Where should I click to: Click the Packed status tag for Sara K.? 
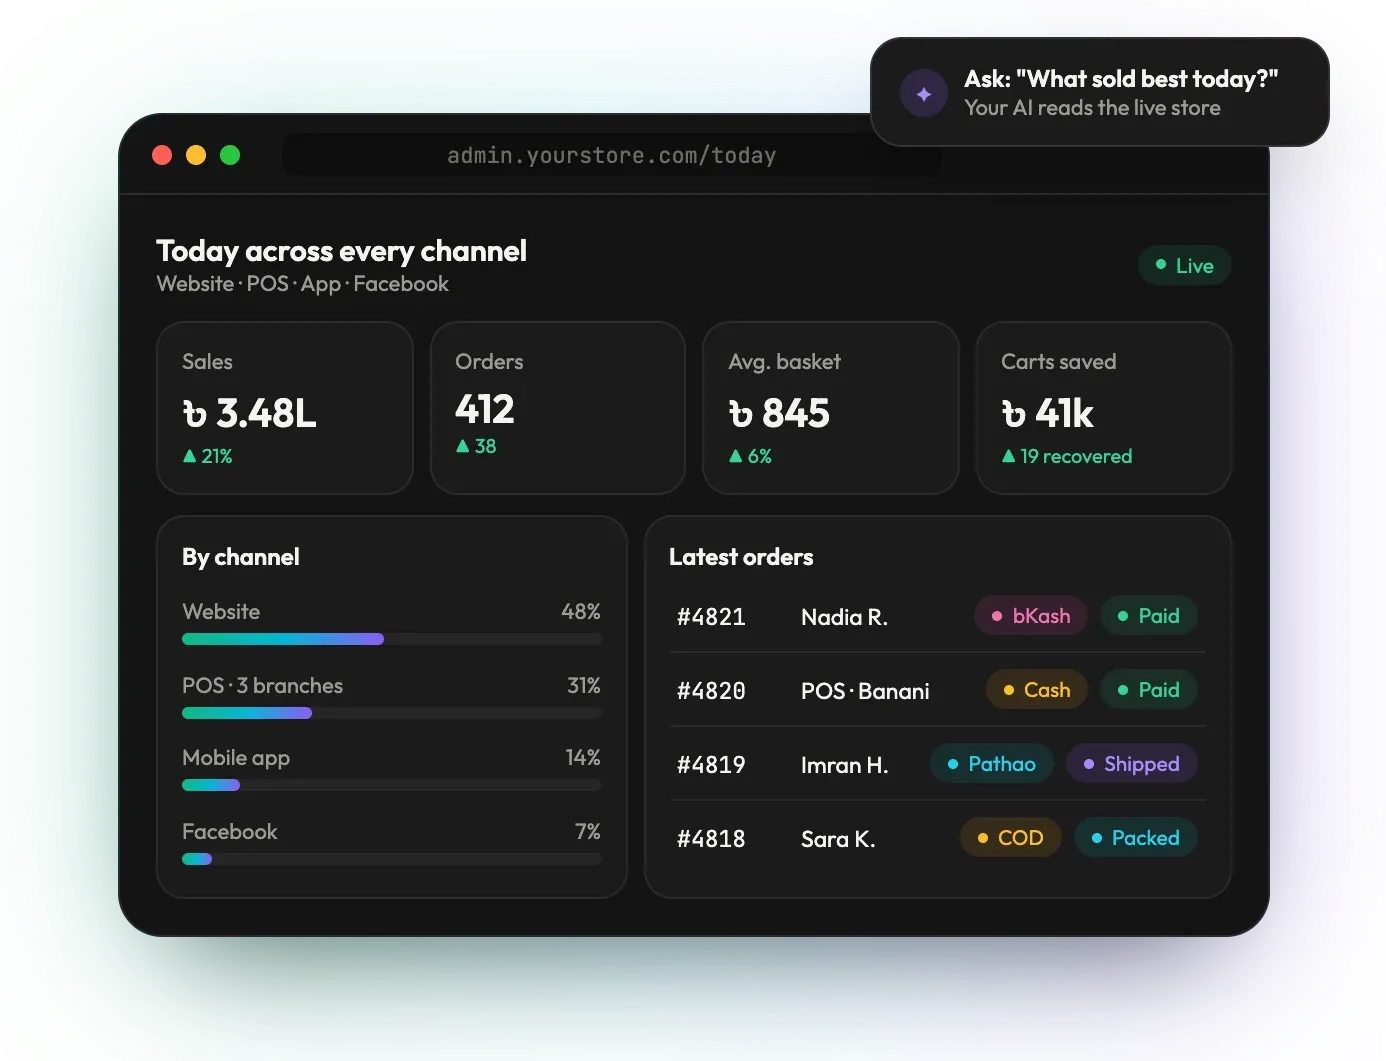(1136, 838)
